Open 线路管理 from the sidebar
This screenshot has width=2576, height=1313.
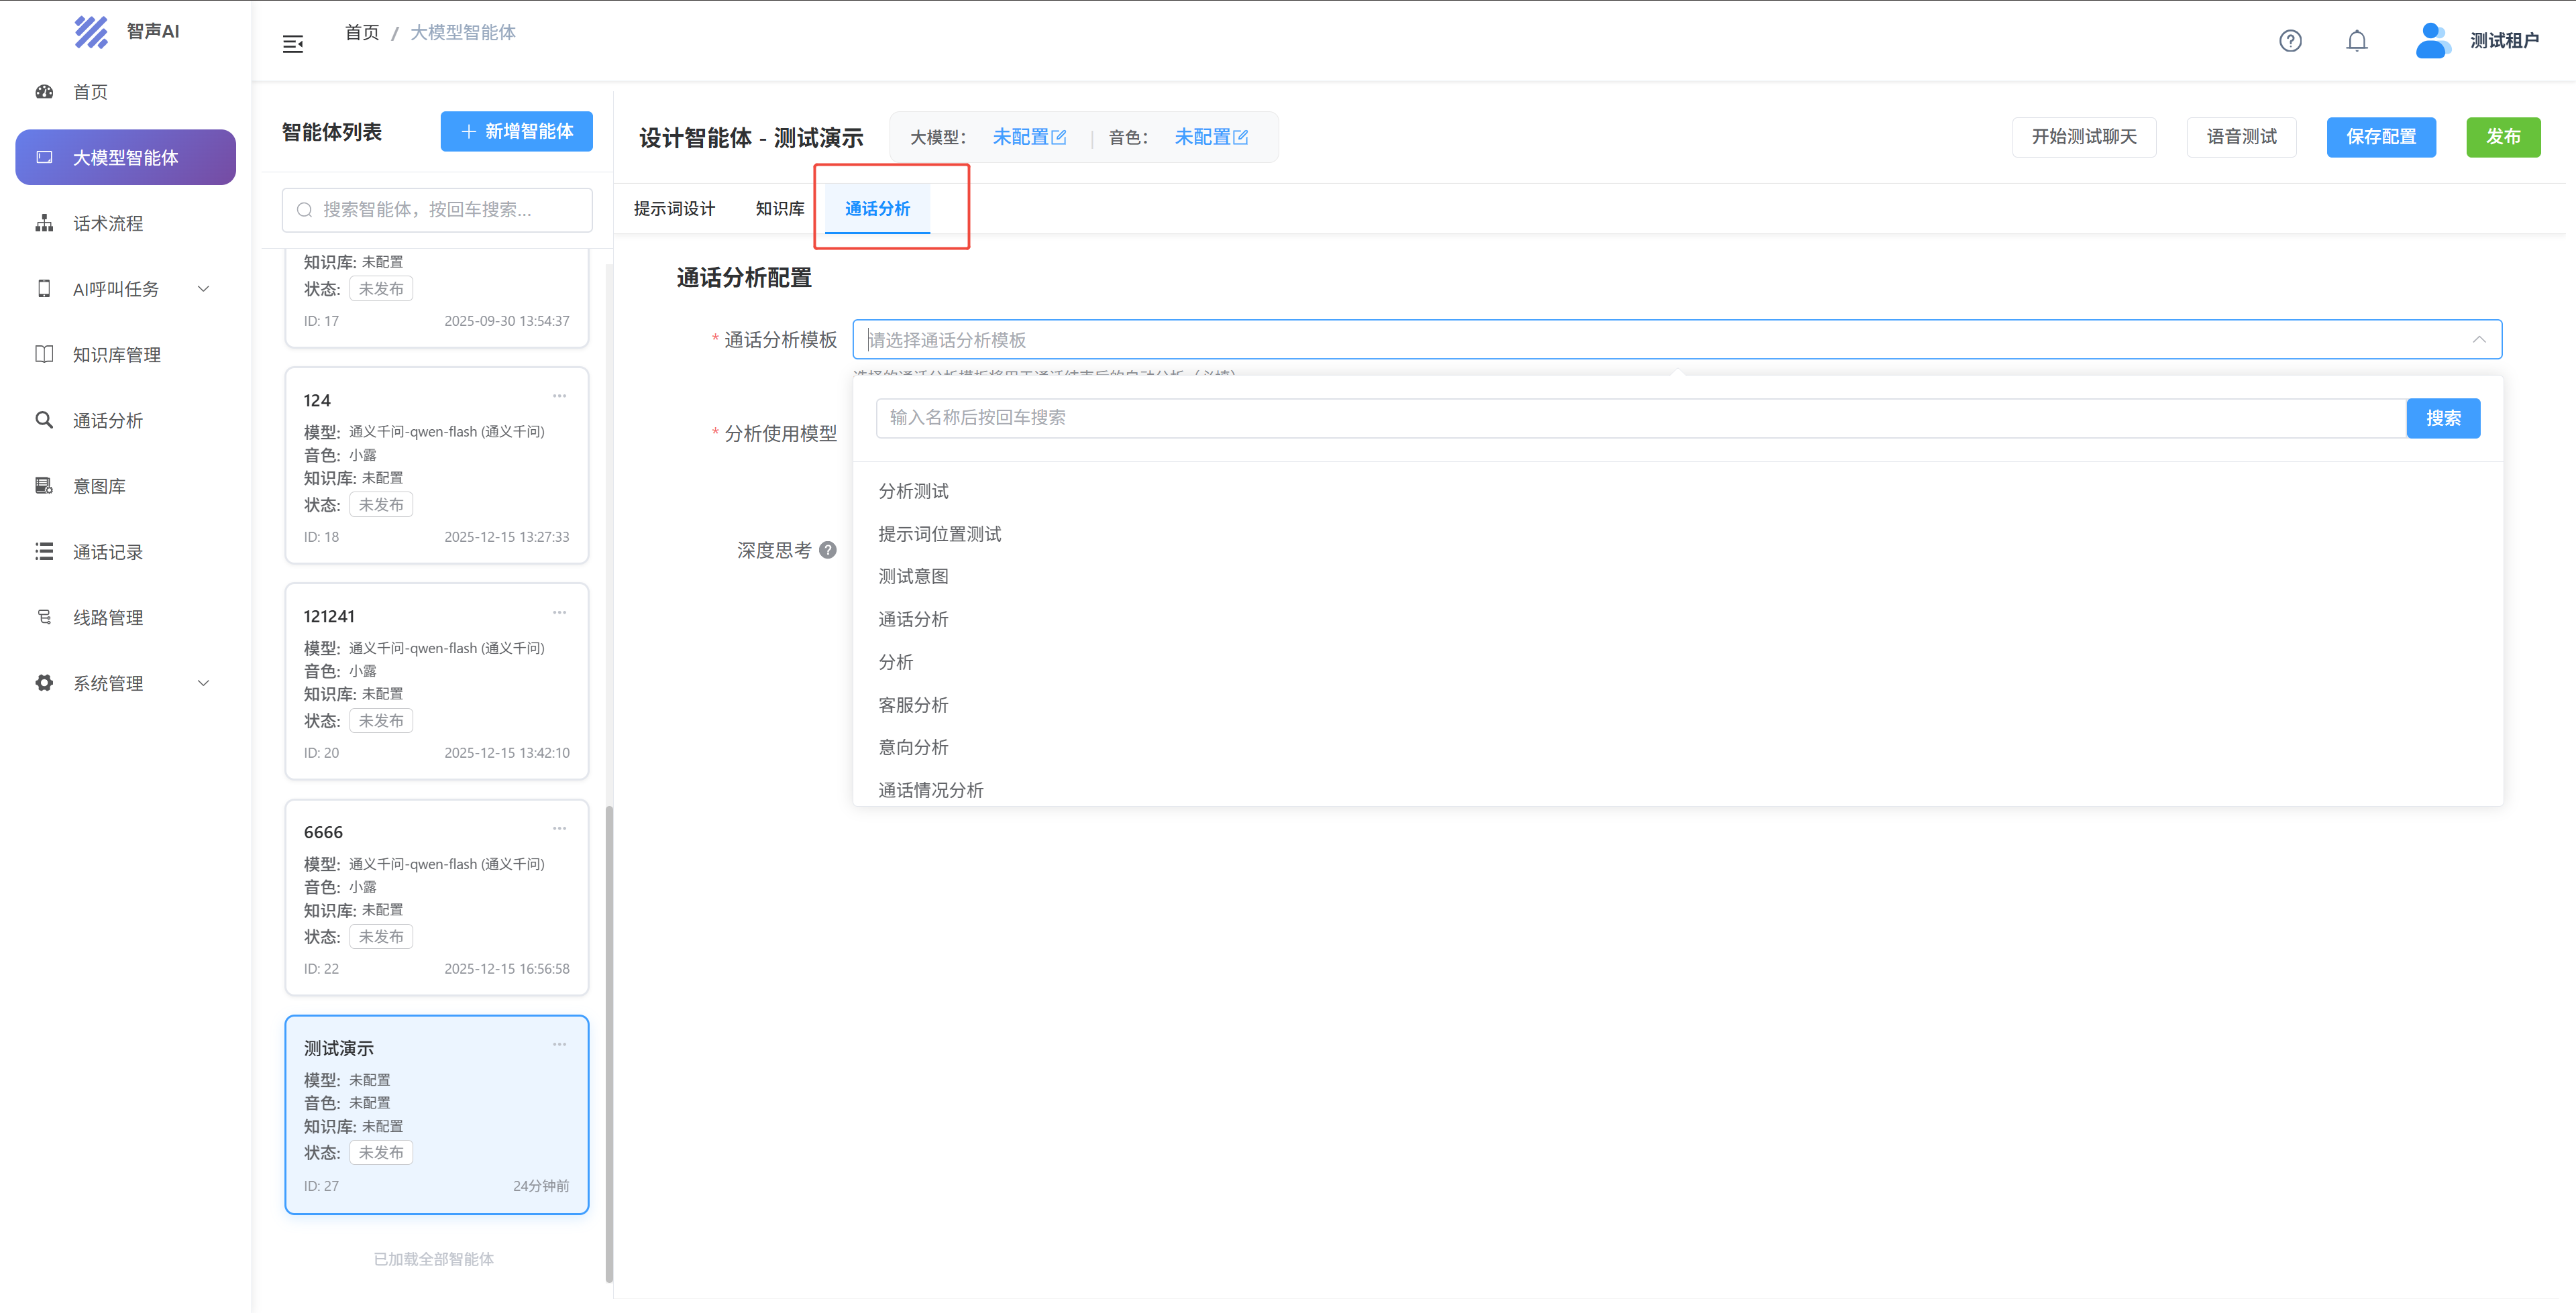point(44,616)
